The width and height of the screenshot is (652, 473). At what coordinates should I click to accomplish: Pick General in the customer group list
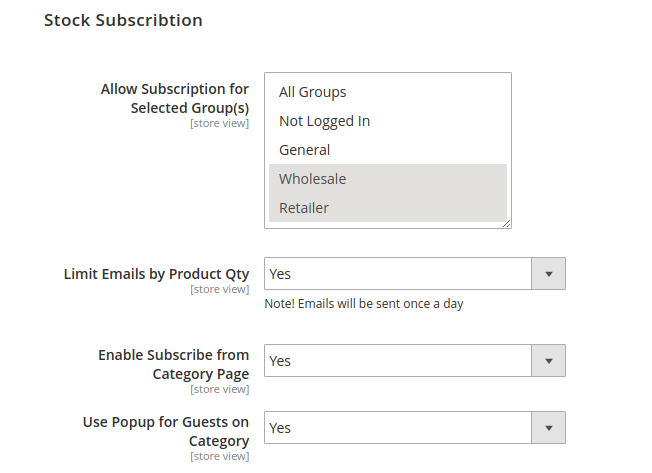coord(304,150)
